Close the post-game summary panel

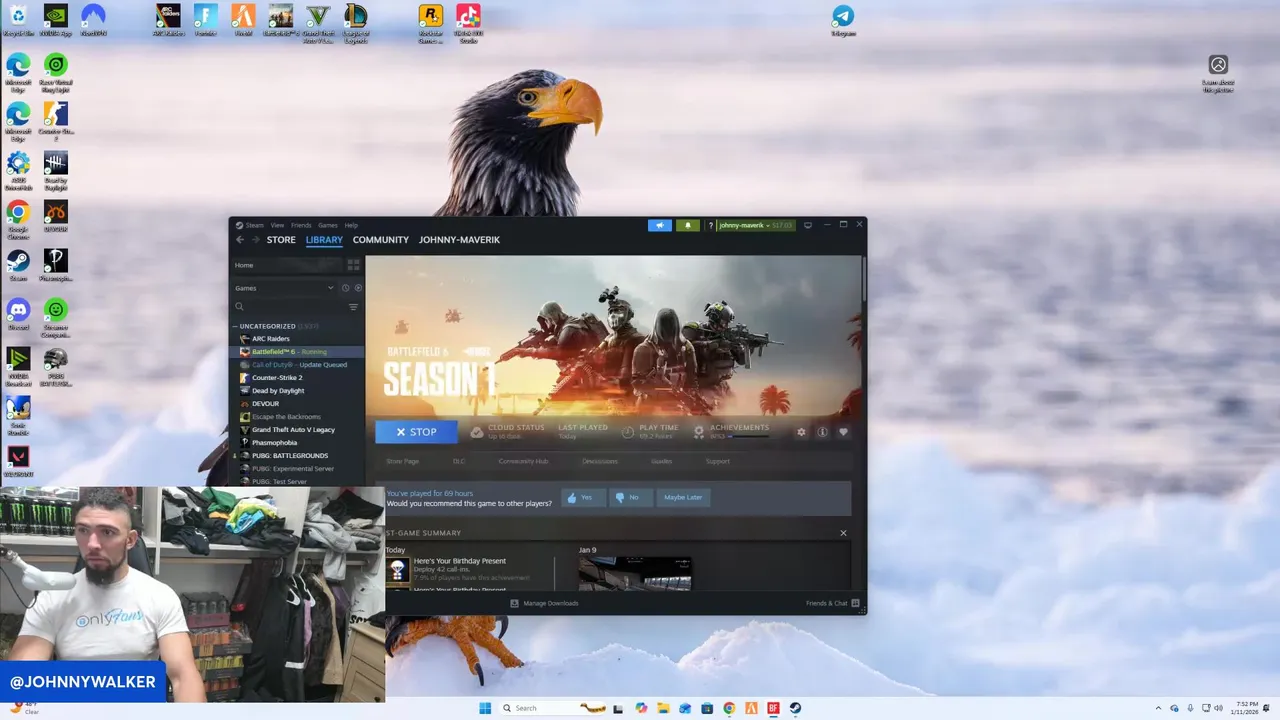click(x=843, y=533)
